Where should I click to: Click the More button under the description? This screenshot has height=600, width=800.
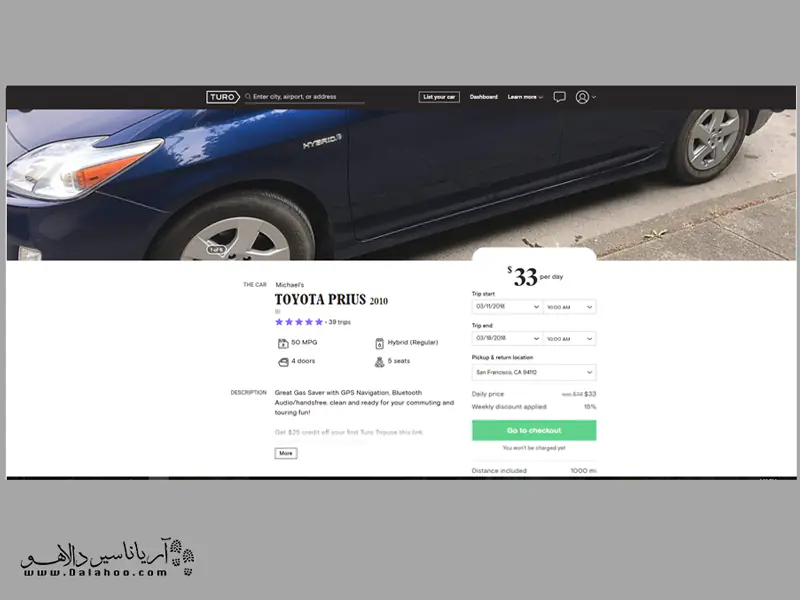coord(286,453)
